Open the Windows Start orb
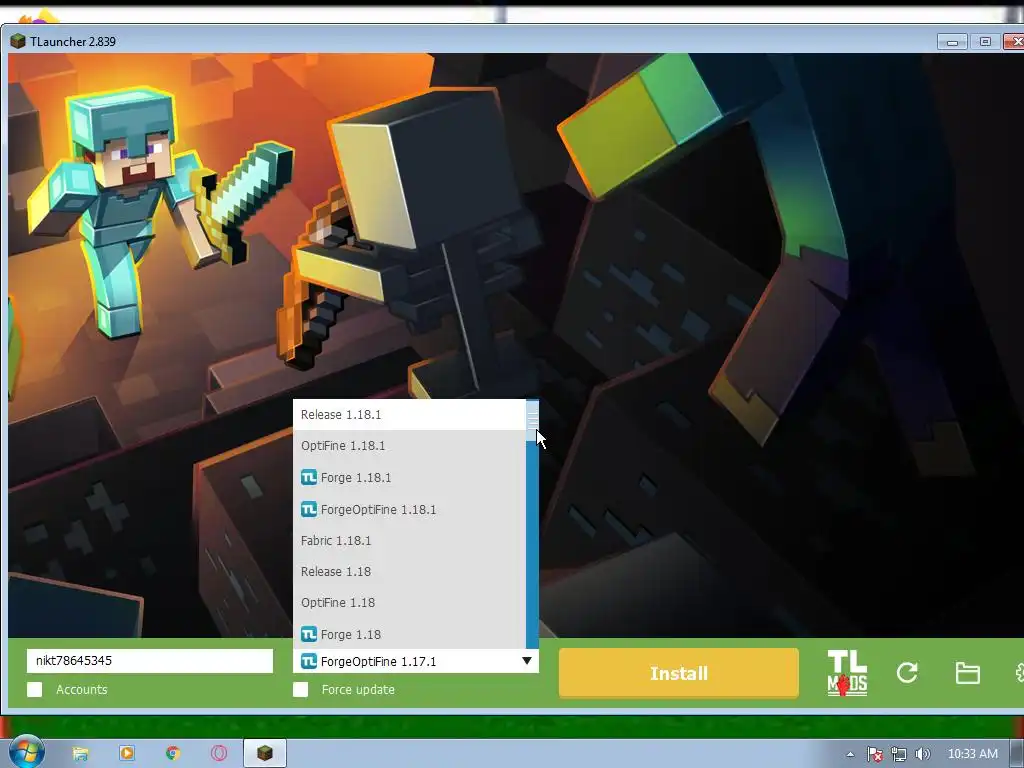Image resolution: width=1024 pixels, height=768 pixels. pyautogui.click(x=25, y=752)
